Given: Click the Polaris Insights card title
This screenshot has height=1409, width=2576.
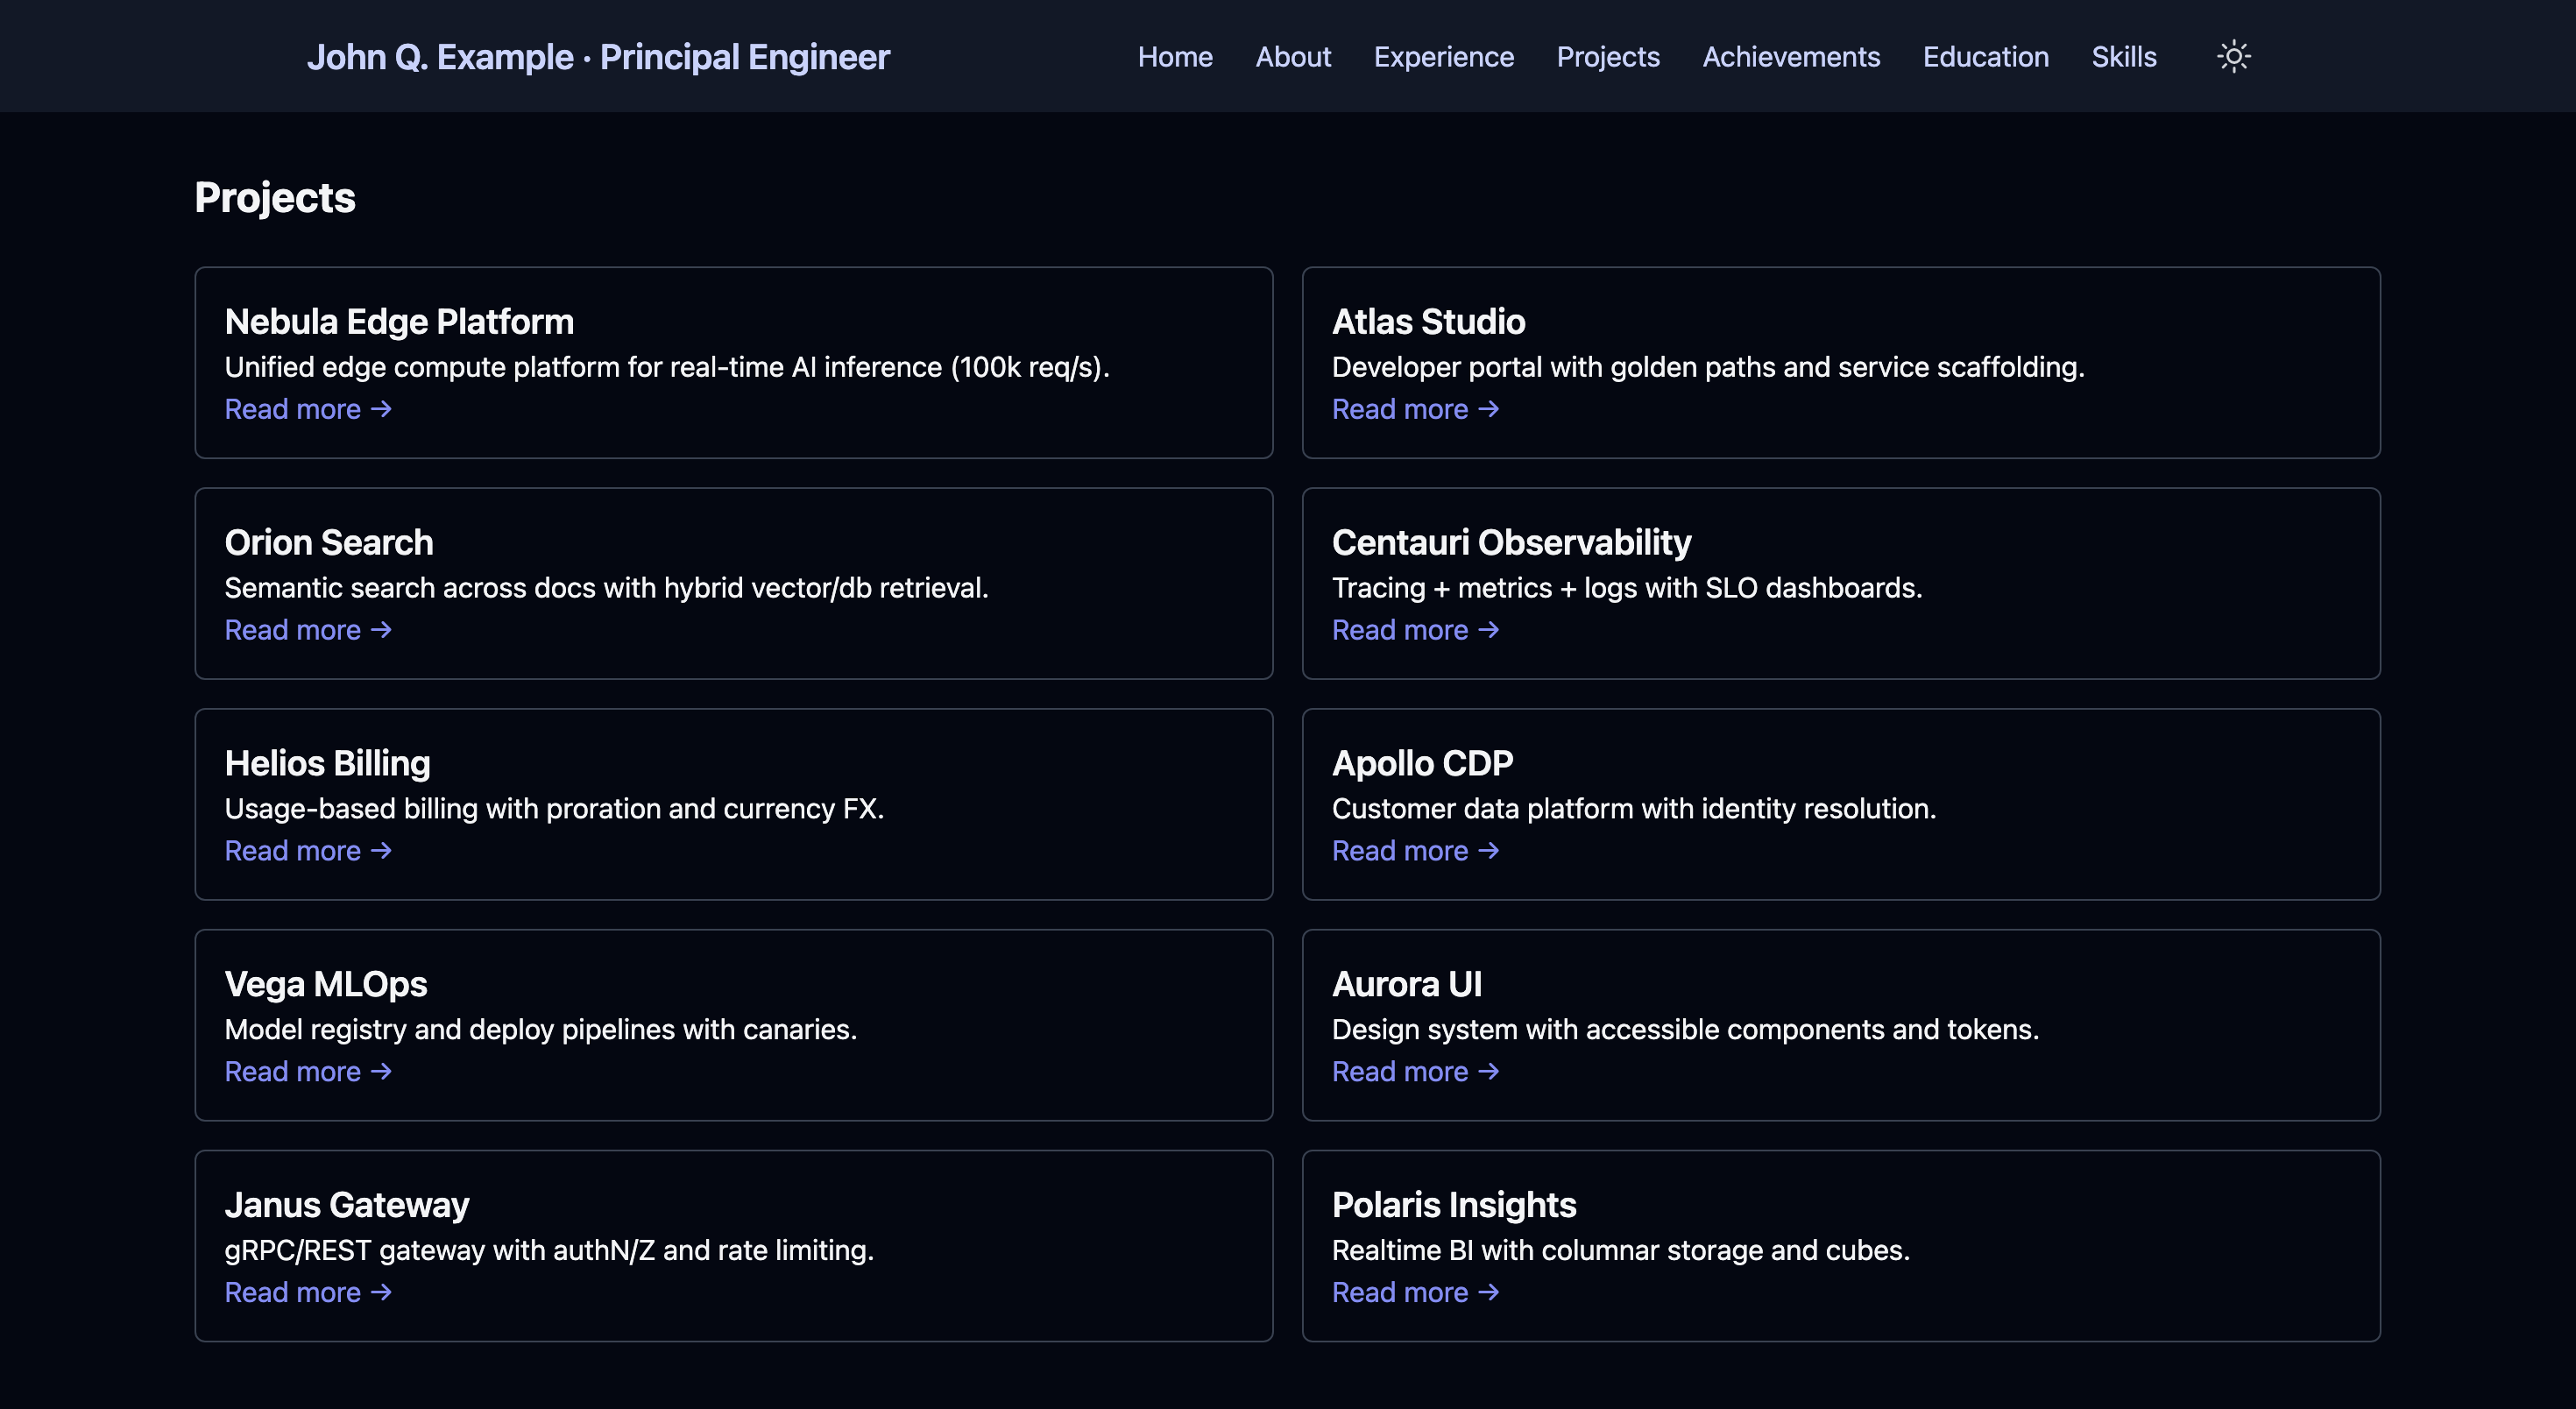Looking at the screenshot, I should [x=1453, y=1205].
